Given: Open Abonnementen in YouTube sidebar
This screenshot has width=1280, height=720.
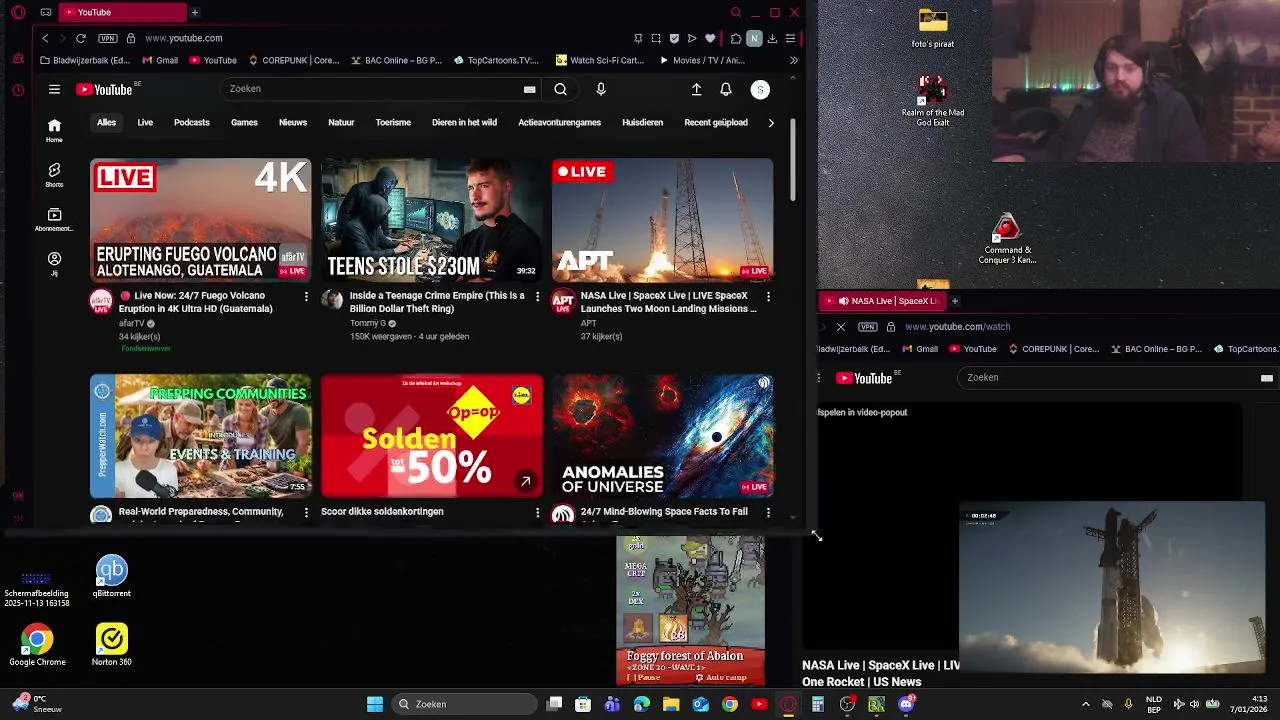Looking at the screenshot, I should pos(54,219).
